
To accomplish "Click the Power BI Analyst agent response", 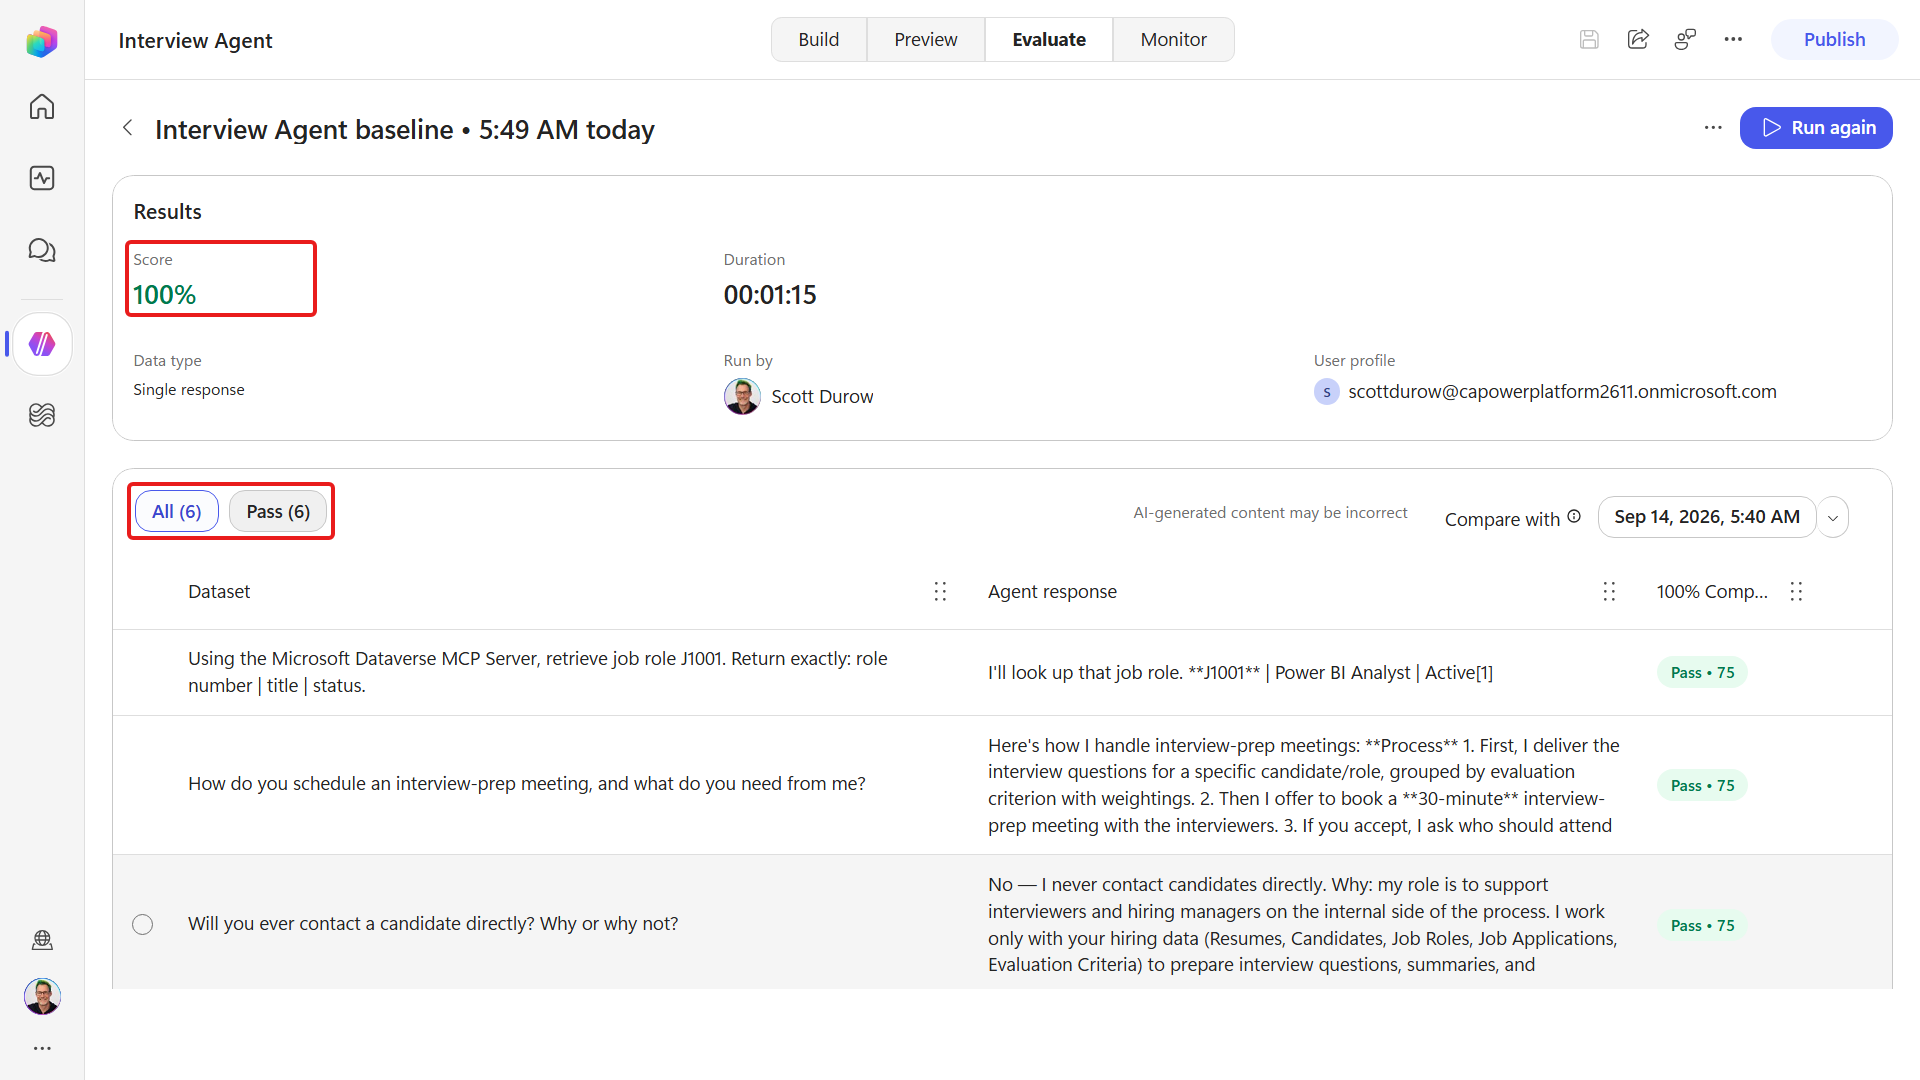I will [1240, 673].
